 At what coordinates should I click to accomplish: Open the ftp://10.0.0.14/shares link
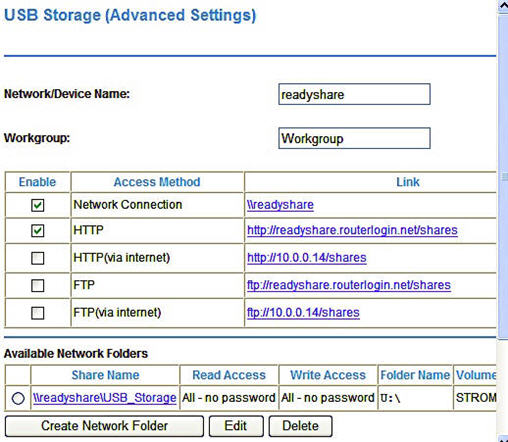click(303, 313)
